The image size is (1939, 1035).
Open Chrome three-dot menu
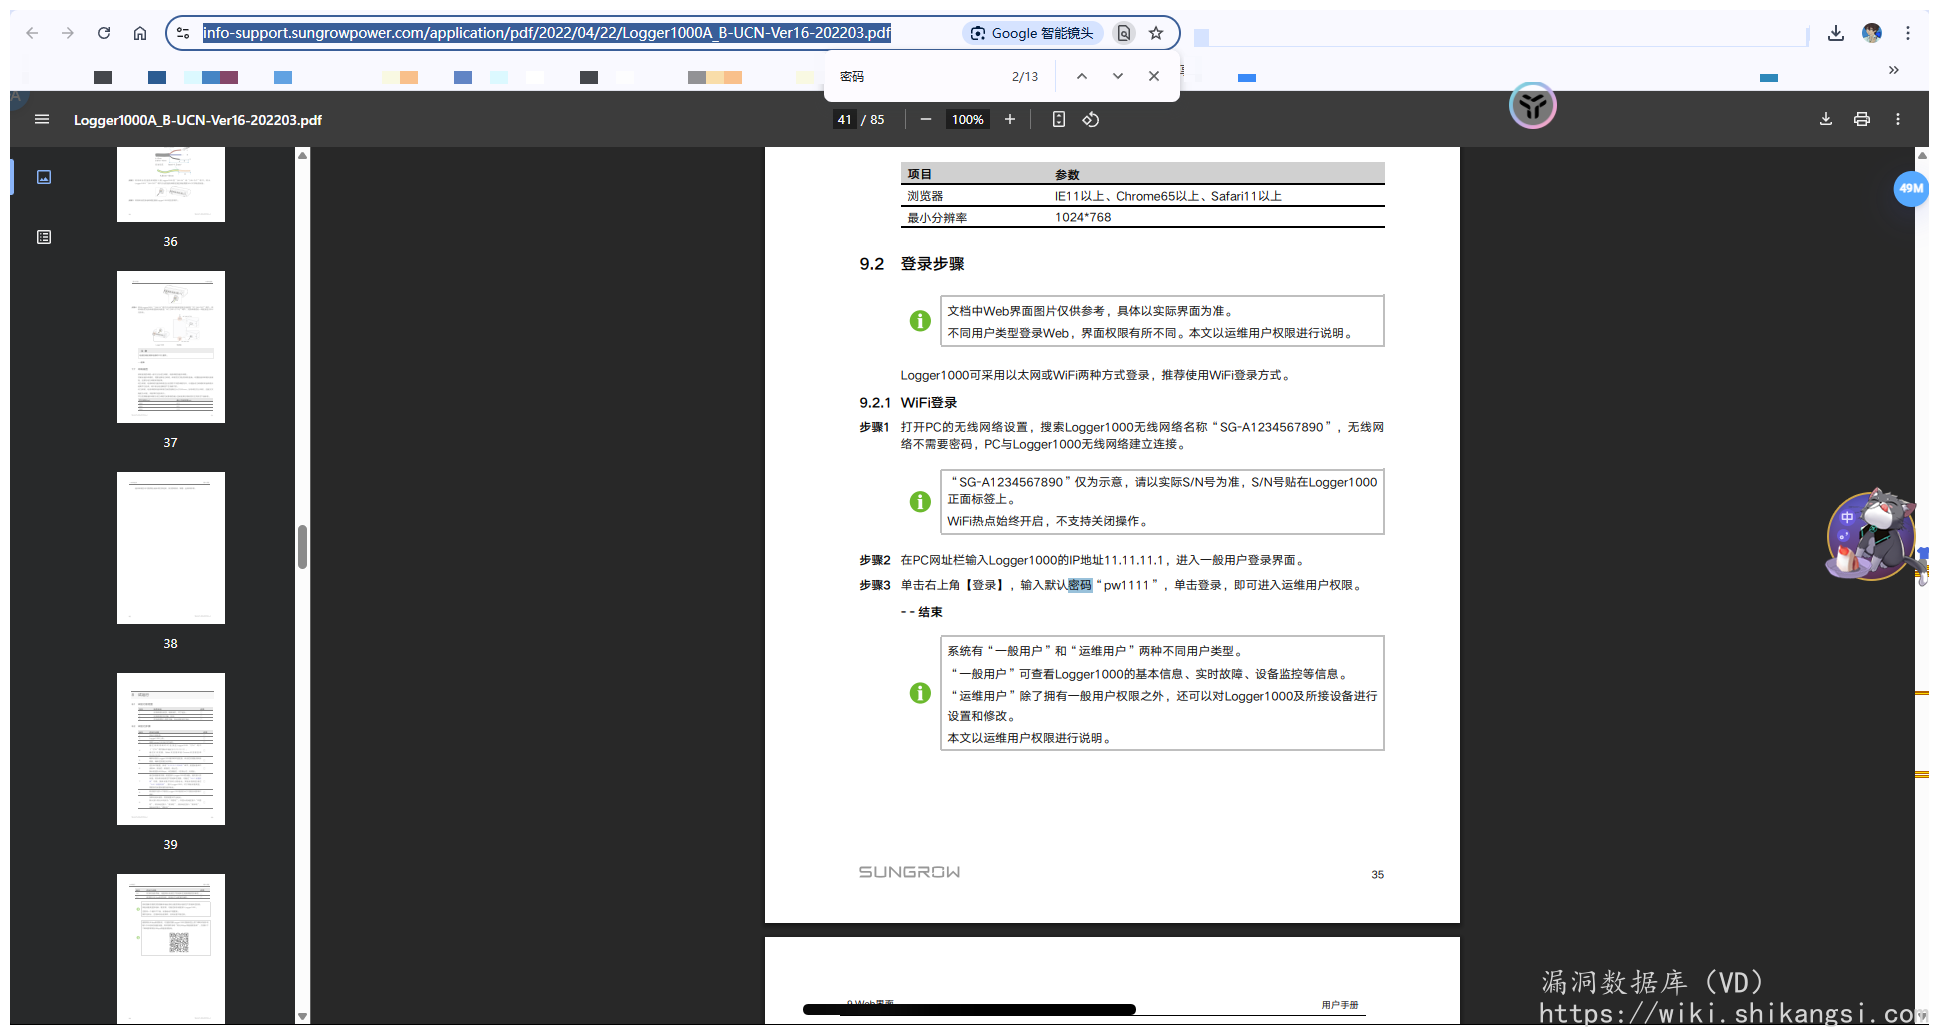pyautogui.click(x=1908, y=33)
